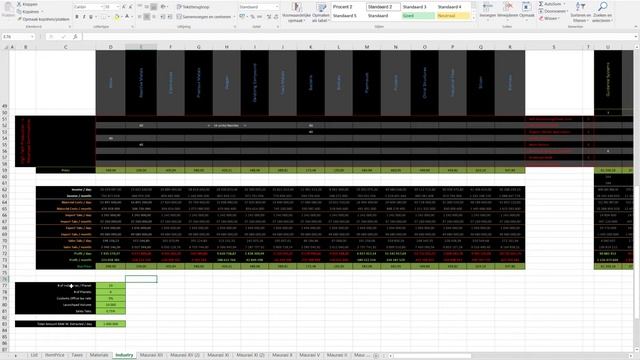The image size is (640, 360).
Task: Expand the formula bar with its arrow
Action: point(636,37)
